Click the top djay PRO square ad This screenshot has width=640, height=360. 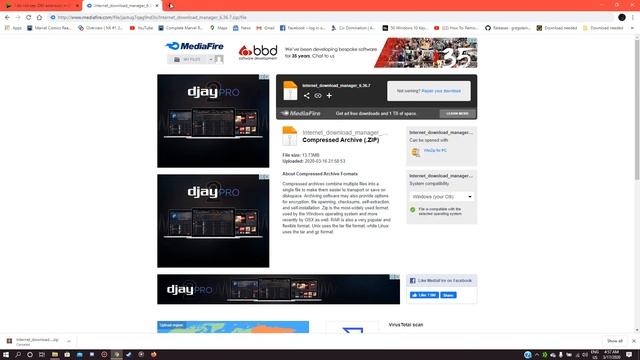pos(213,121)
